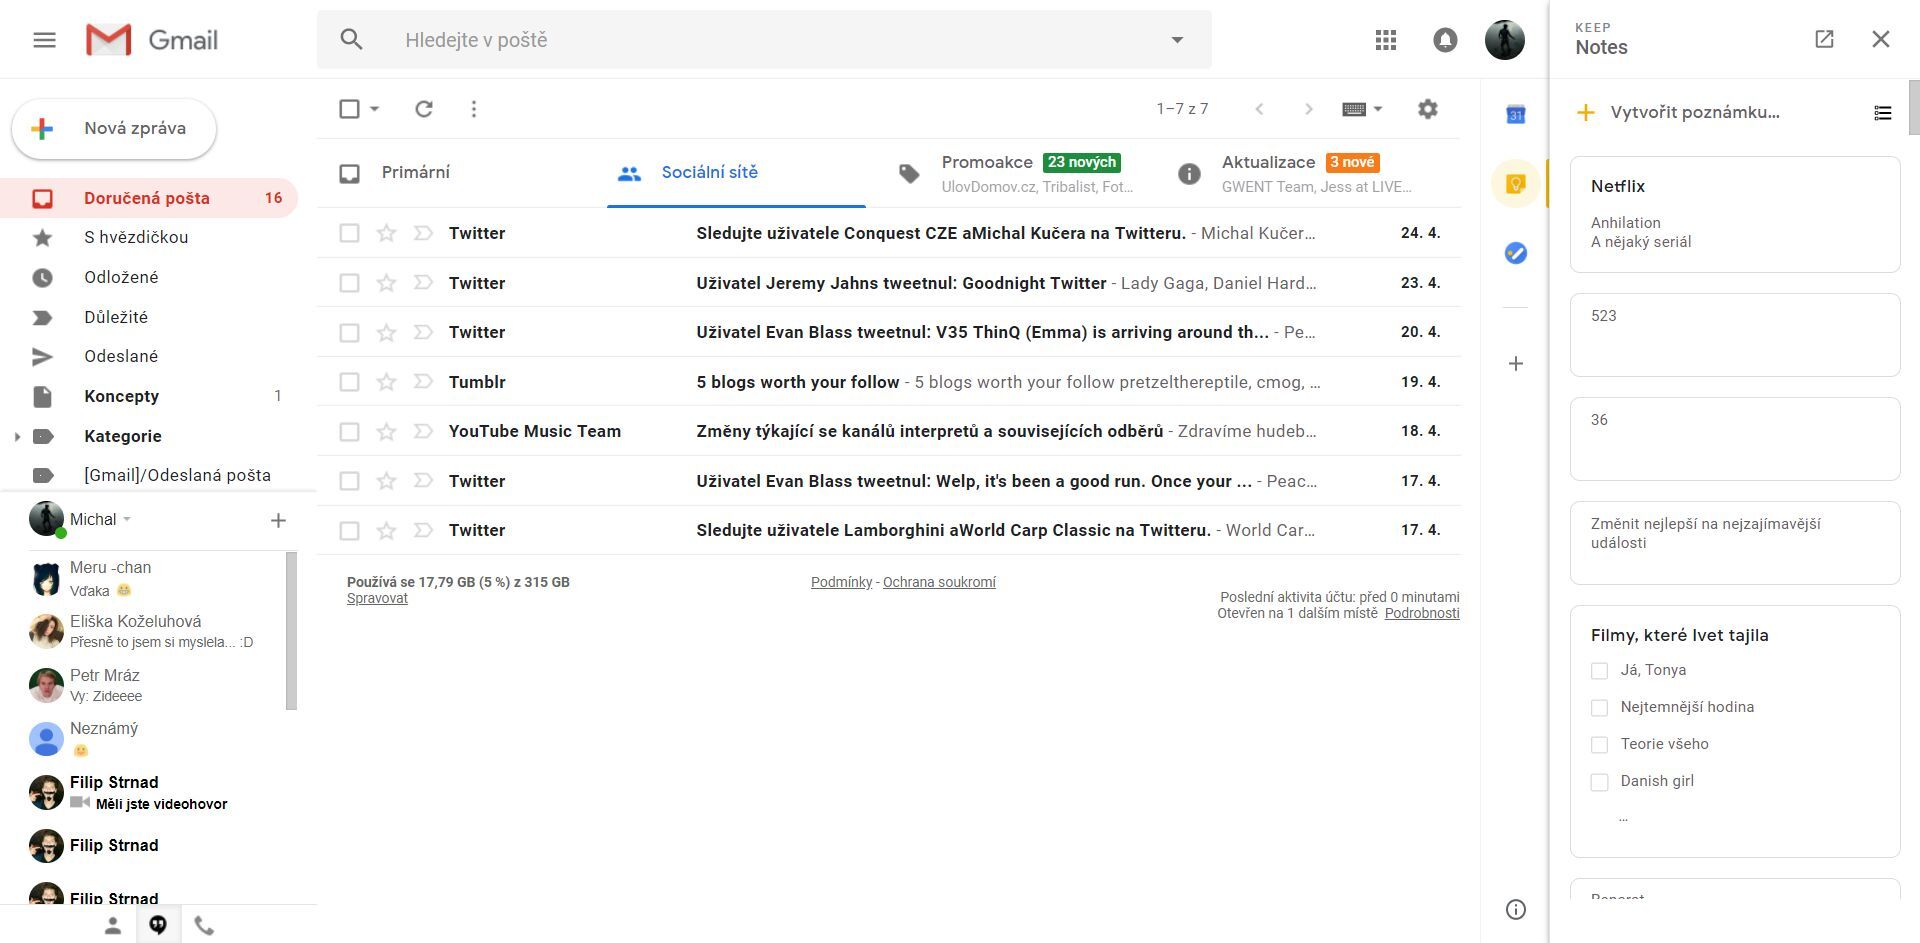Open Hangouts phone call tab
The height and width of the screenshot is (943, 1920).
coord(204,924)
